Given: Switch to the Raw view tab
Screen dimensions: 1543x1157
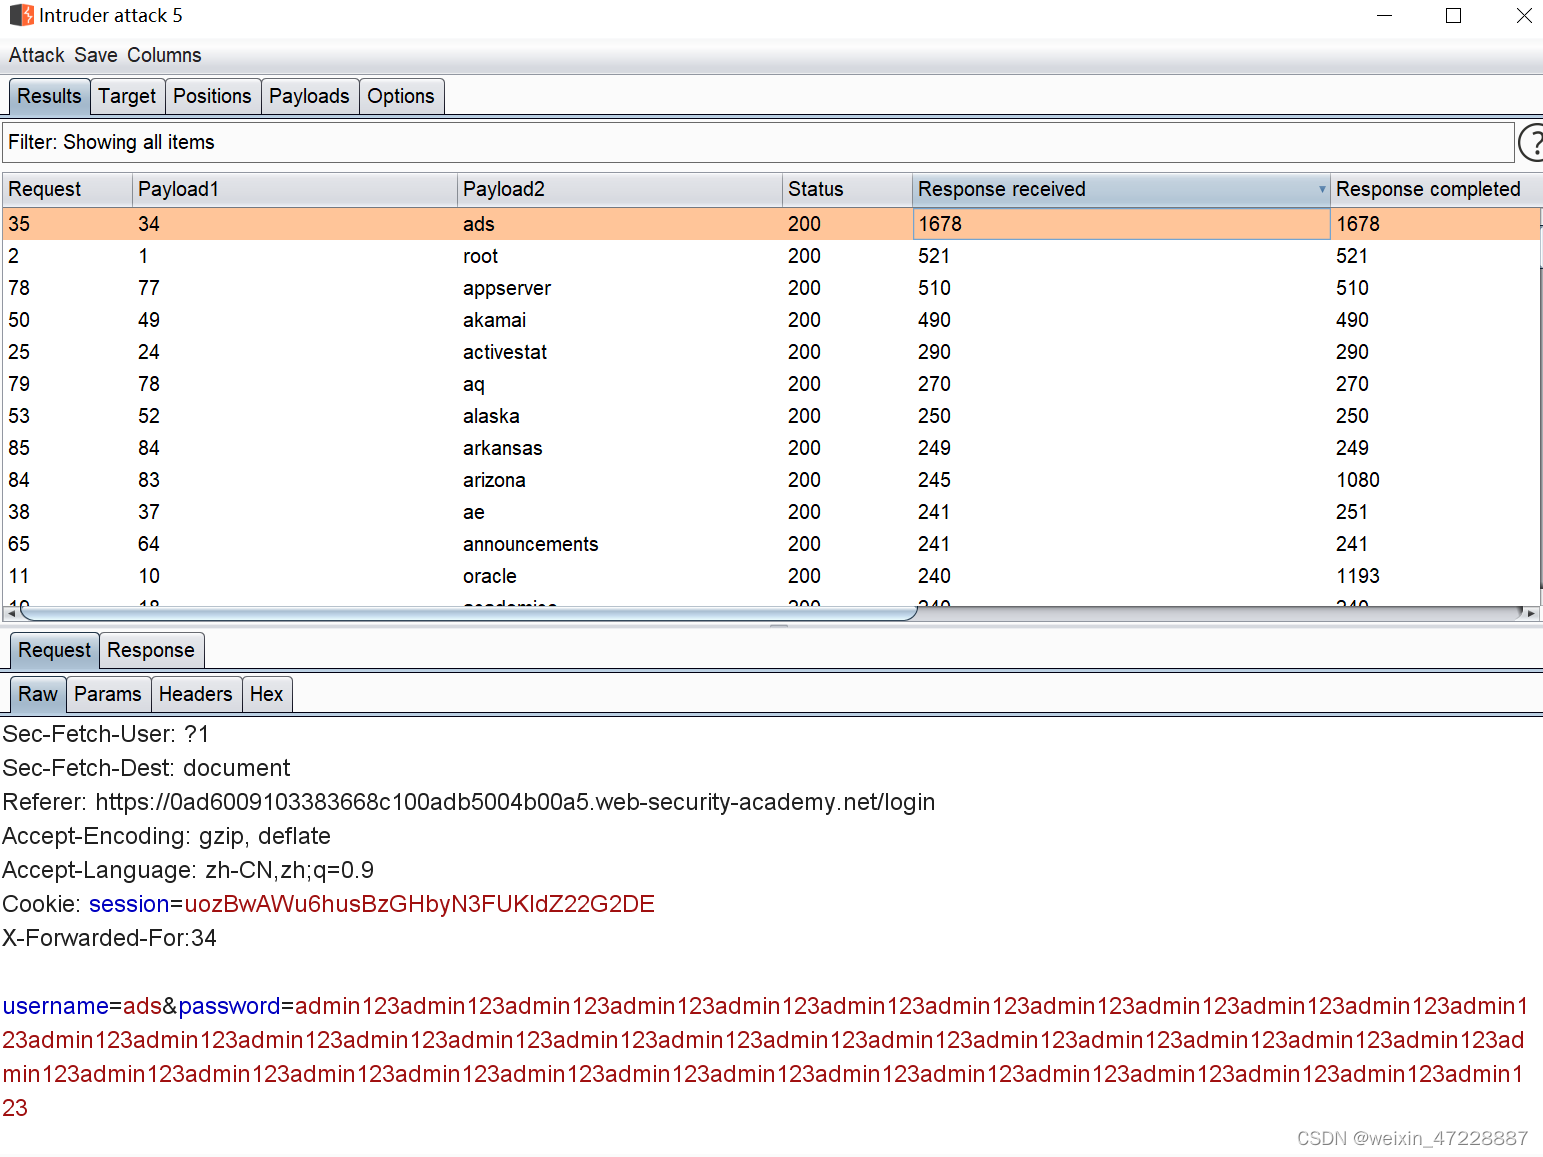Looking at the screenshot, I should pyautogui.click(x=38, y=694).
